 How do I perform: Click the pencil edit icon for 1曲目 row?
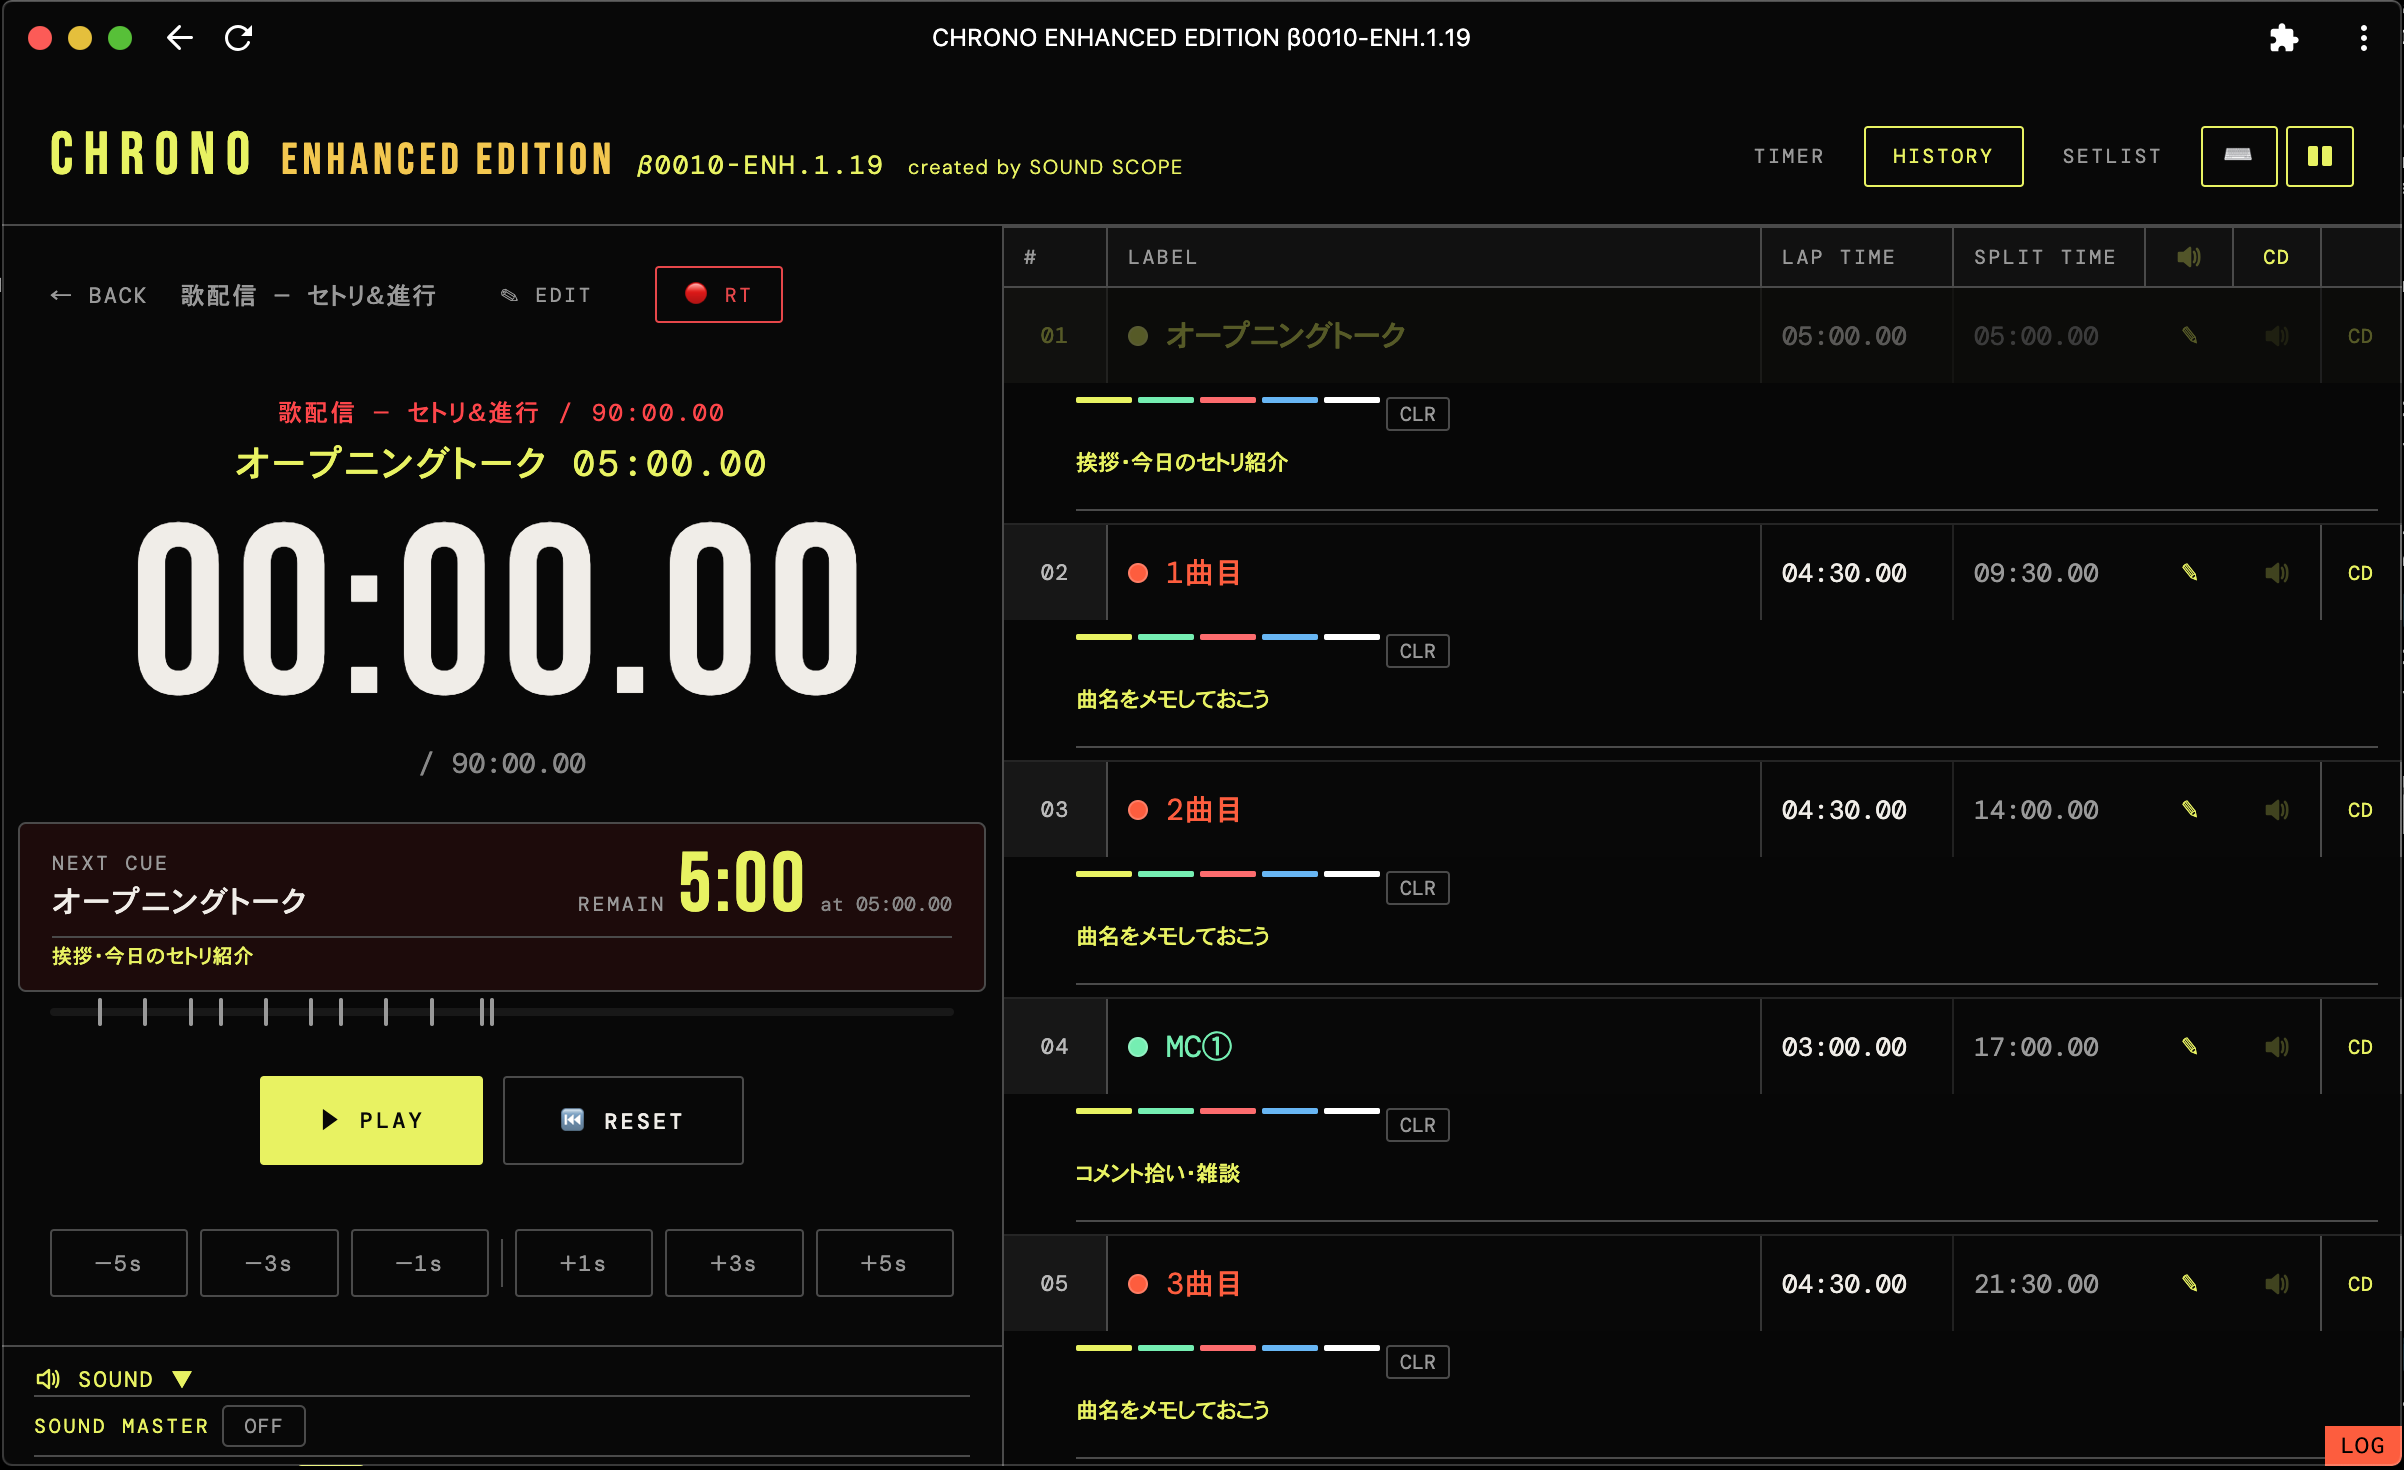coord(2189,572)
